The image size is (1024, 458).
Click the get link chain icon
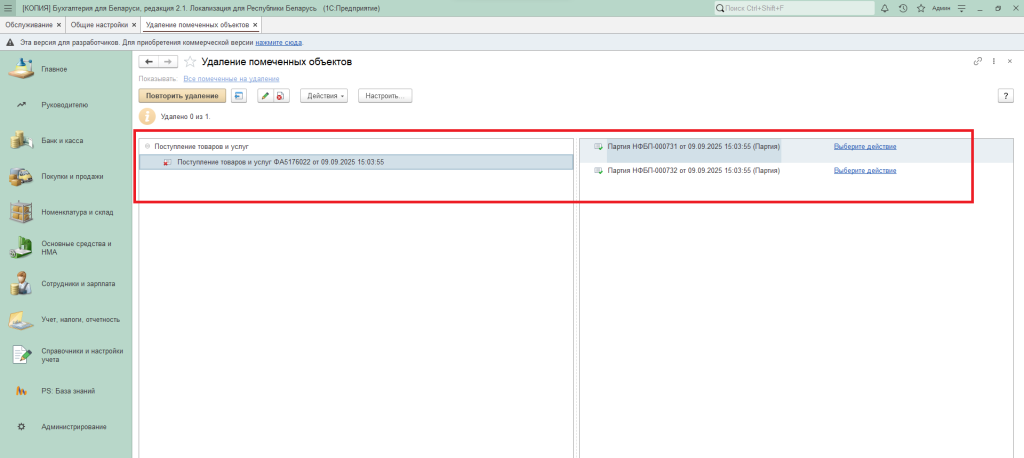point(978,62)
